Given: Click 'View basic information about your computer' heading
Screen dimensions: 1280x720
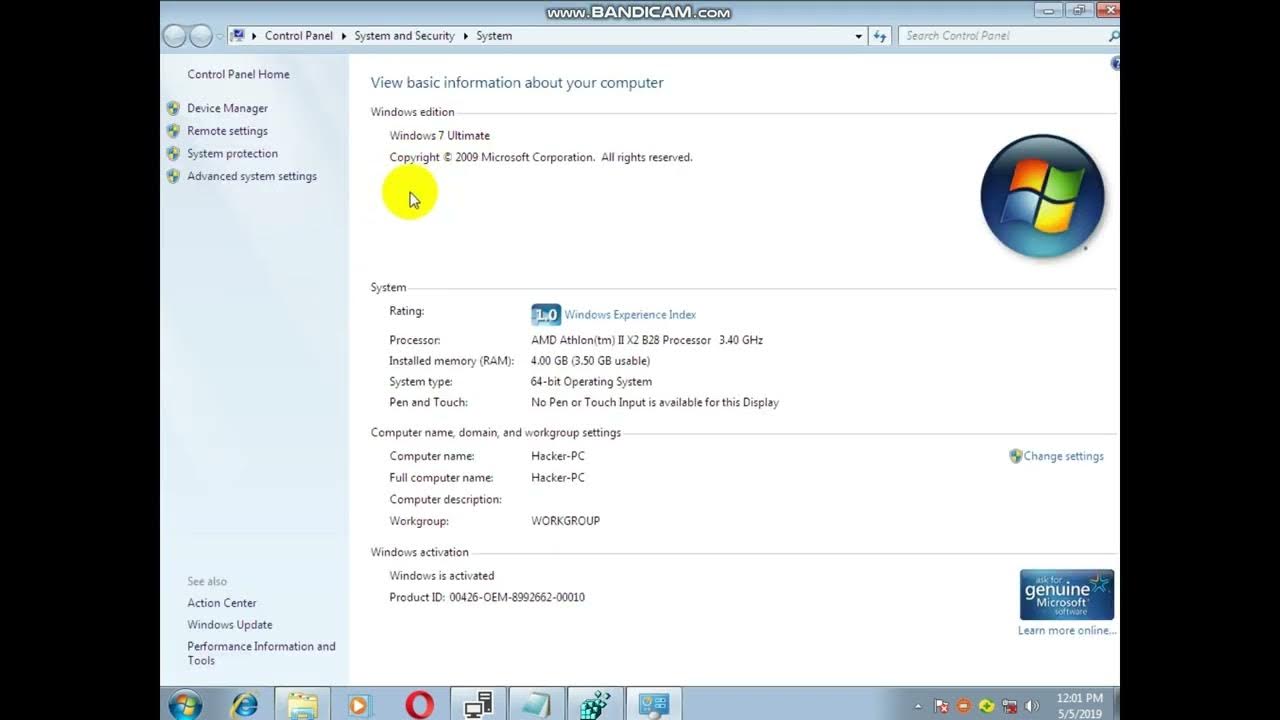Looking at the screenshot, I should pyautogui.click(x=517, y=83).
